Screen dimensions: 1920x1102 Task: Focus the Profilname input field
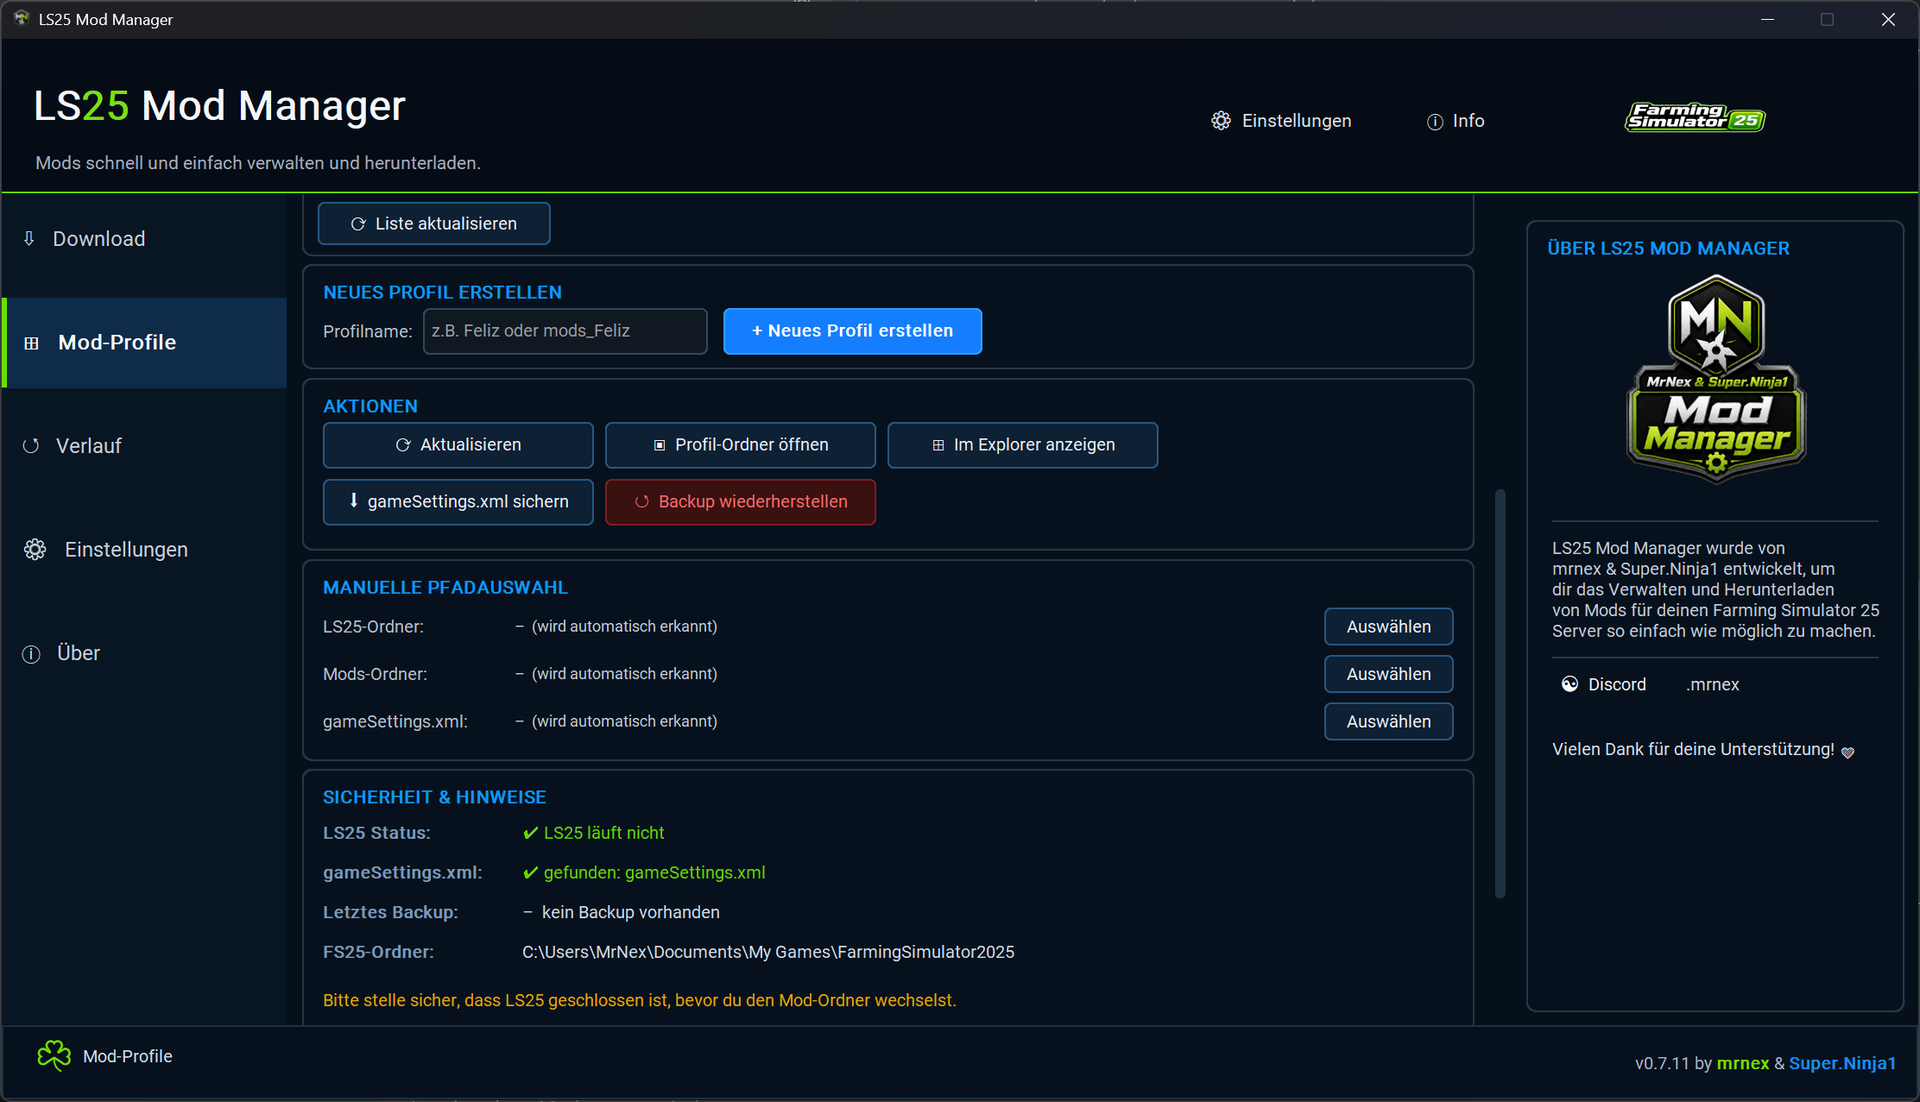pos(565,331)
